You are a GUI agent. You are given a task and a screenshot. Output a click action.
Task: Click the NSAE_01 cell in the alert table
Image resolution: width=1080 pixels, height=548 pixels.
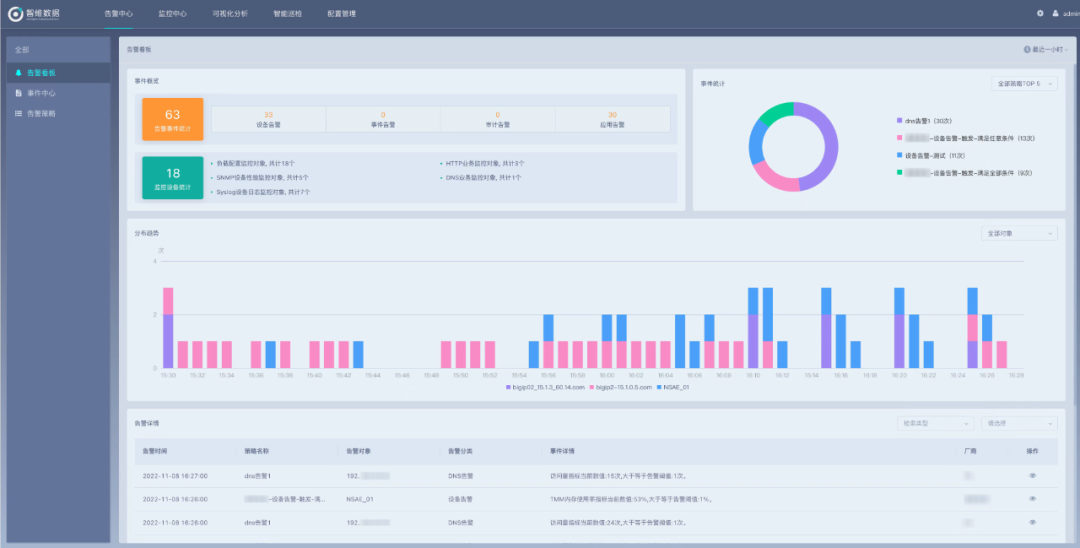tap(360, 498)
